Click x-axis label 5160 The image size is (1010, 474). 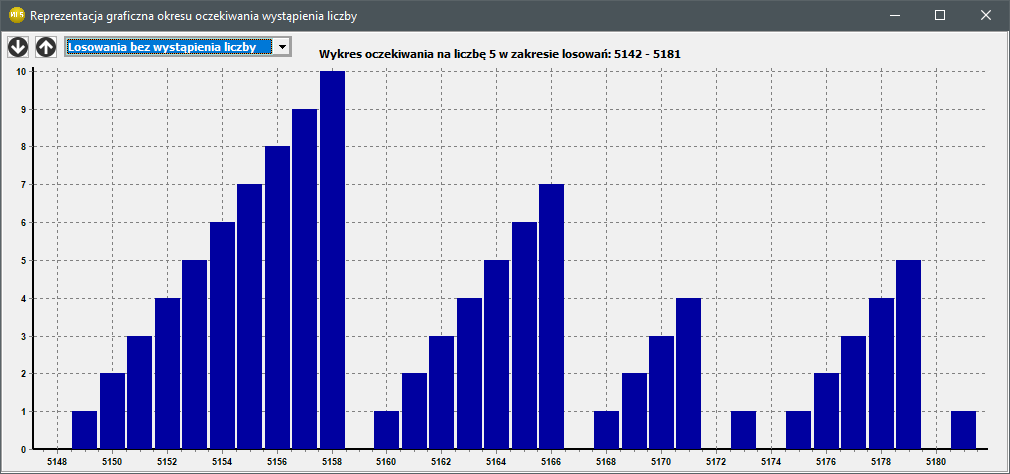386,461
